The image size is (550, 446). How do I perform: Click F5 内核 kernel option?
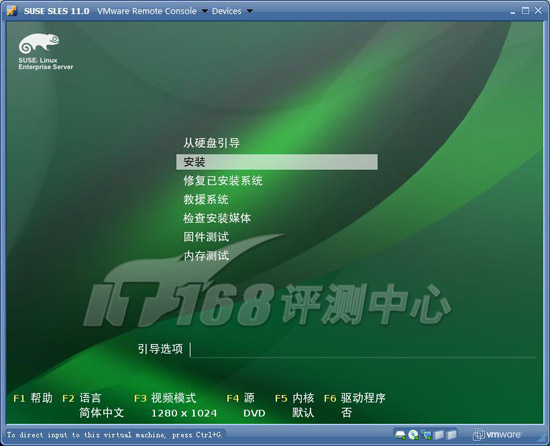[294, 398]
